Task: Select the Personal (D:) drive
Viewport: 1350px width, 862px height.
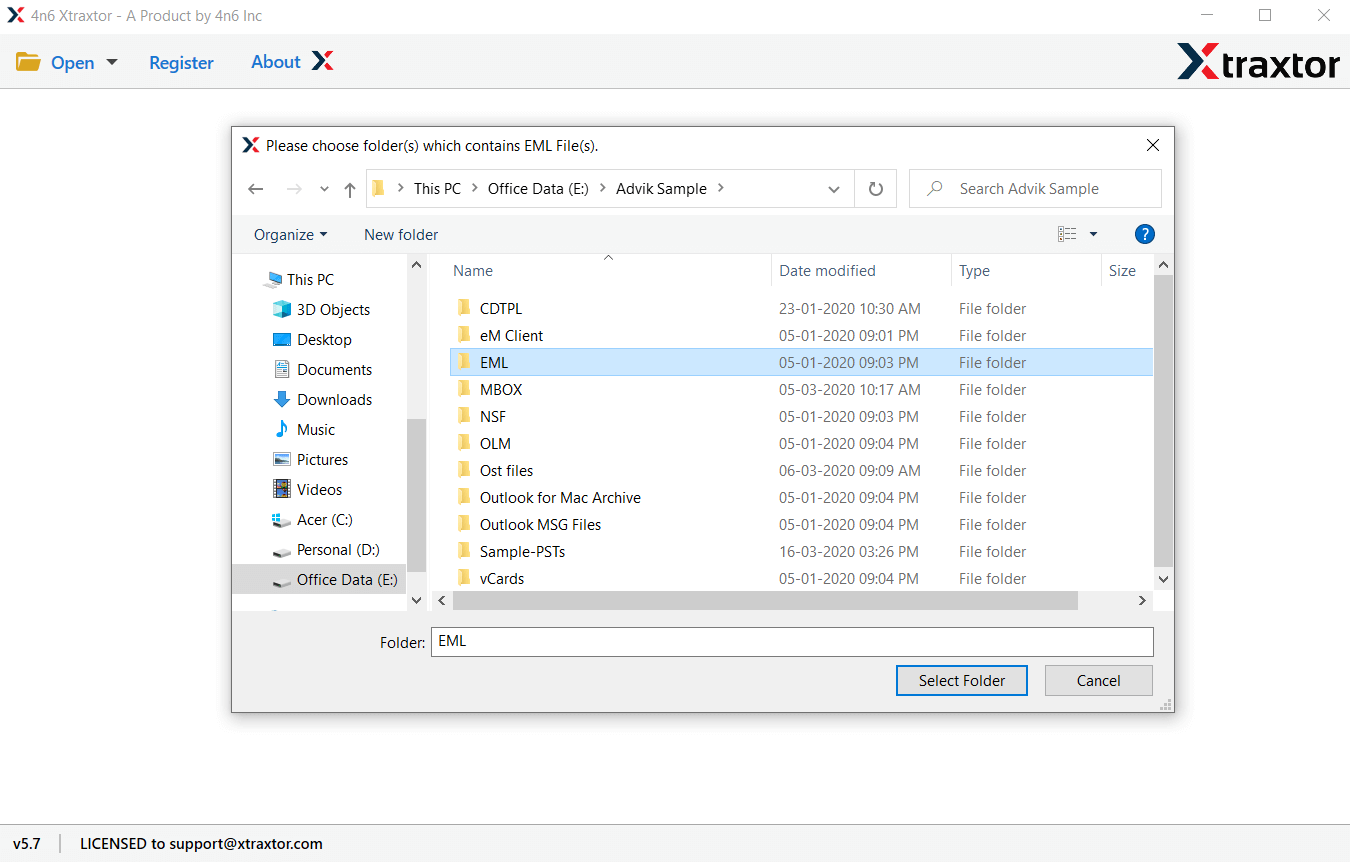Action: (327, 549)
